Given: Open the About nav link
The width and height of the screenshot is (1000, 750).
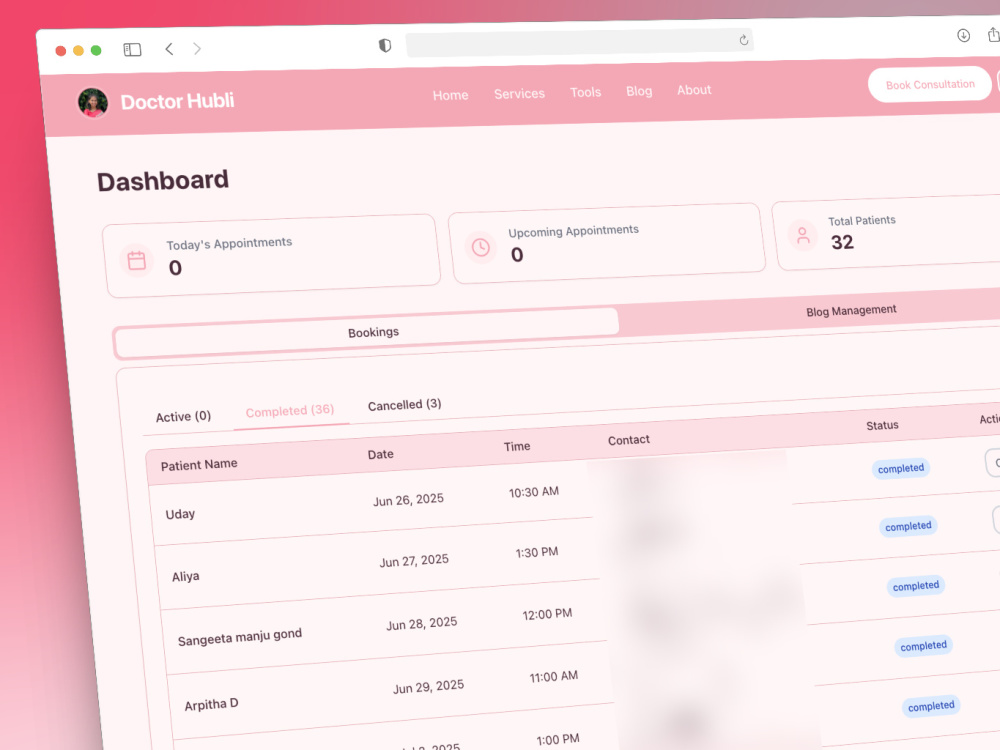Looking at the screenshot, I should click(694, 90).
